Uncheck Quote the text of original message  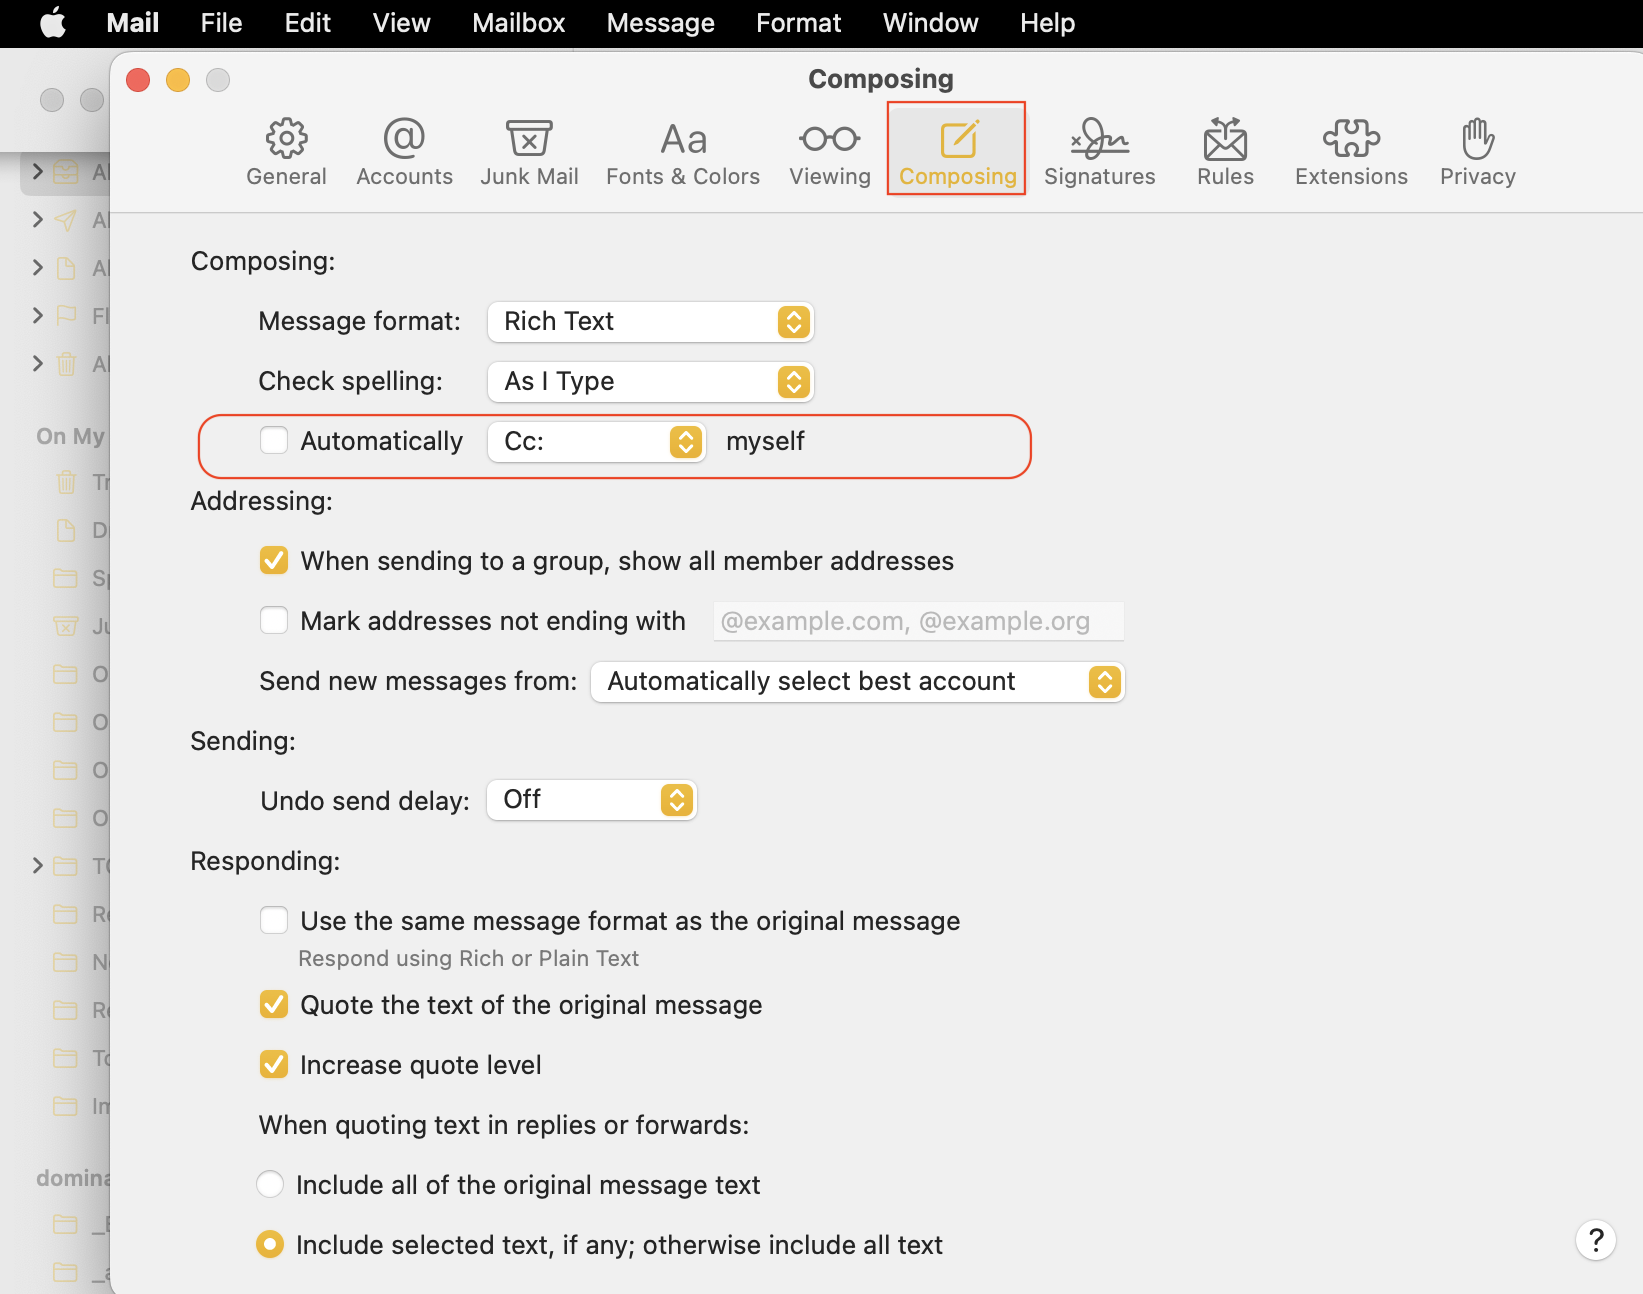pos(274,1005)
